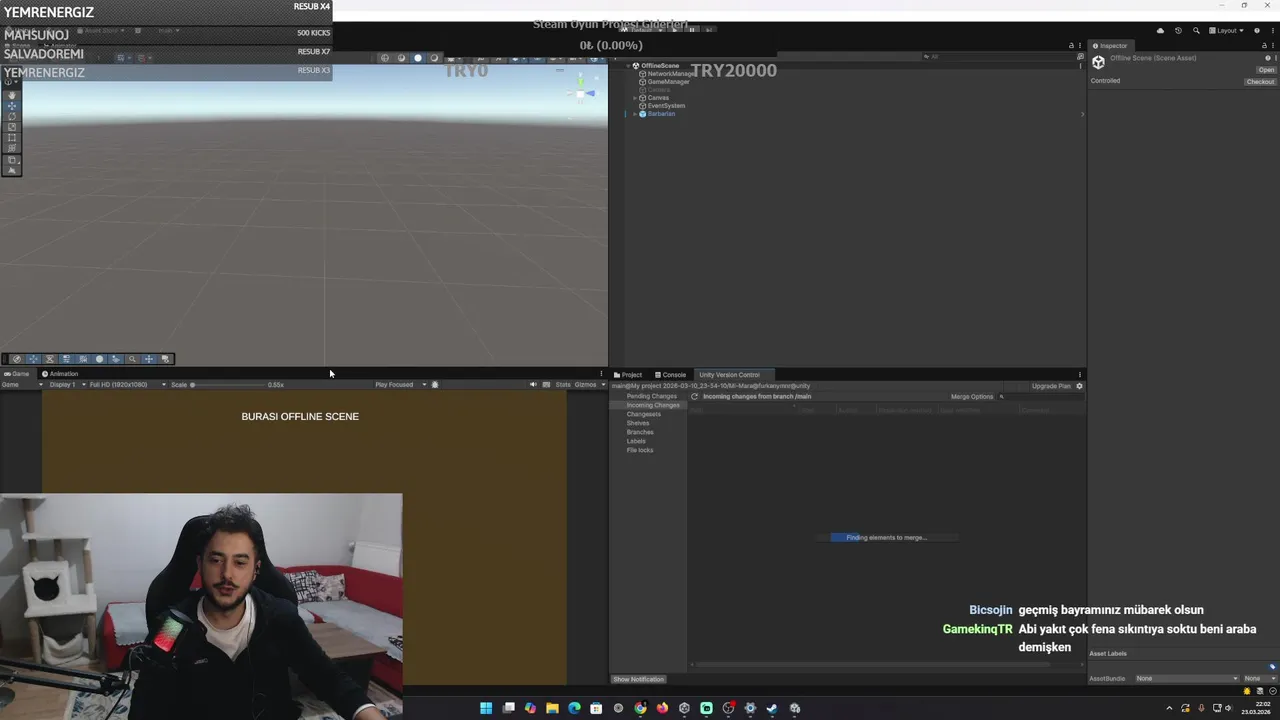Viewport: 1280px width, 720px height.
Task: Open Shelves view
Action: 638,423
